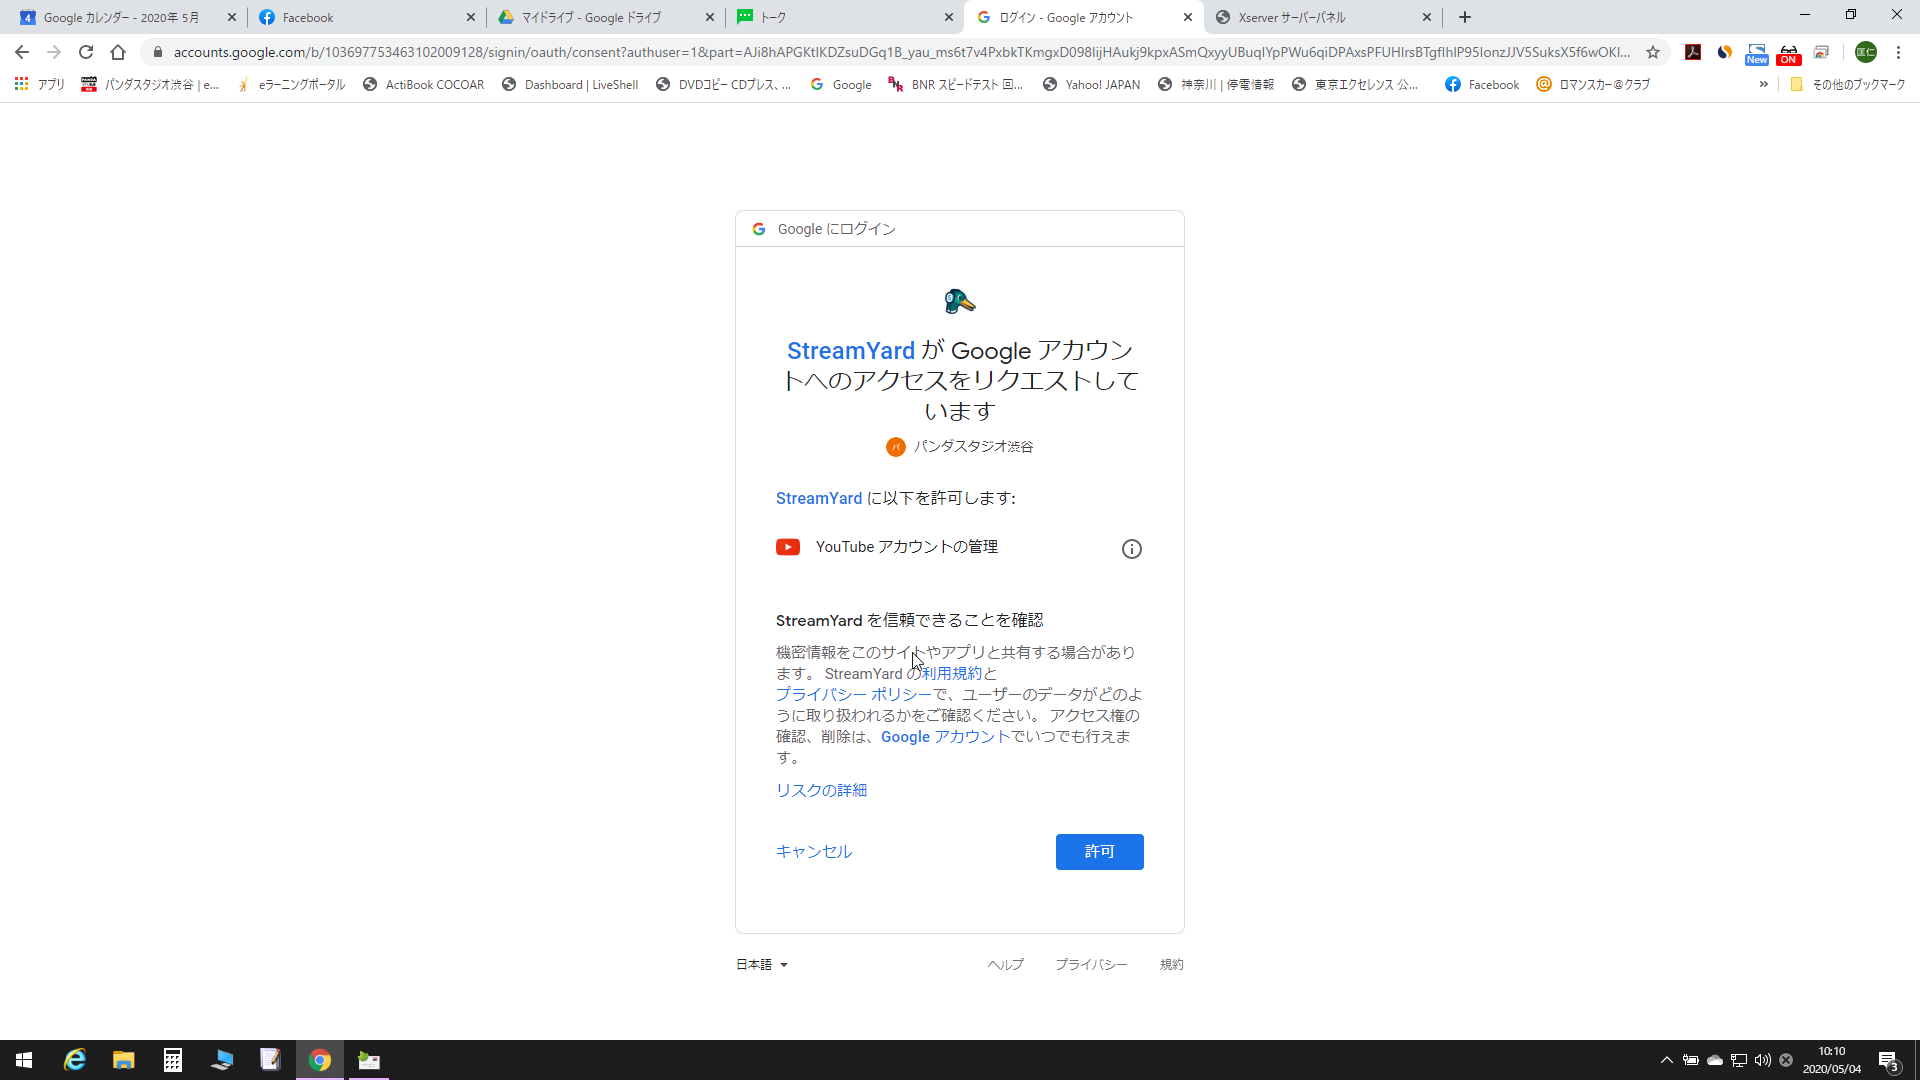Open the 日本語 language dropdown

(762, 964)
